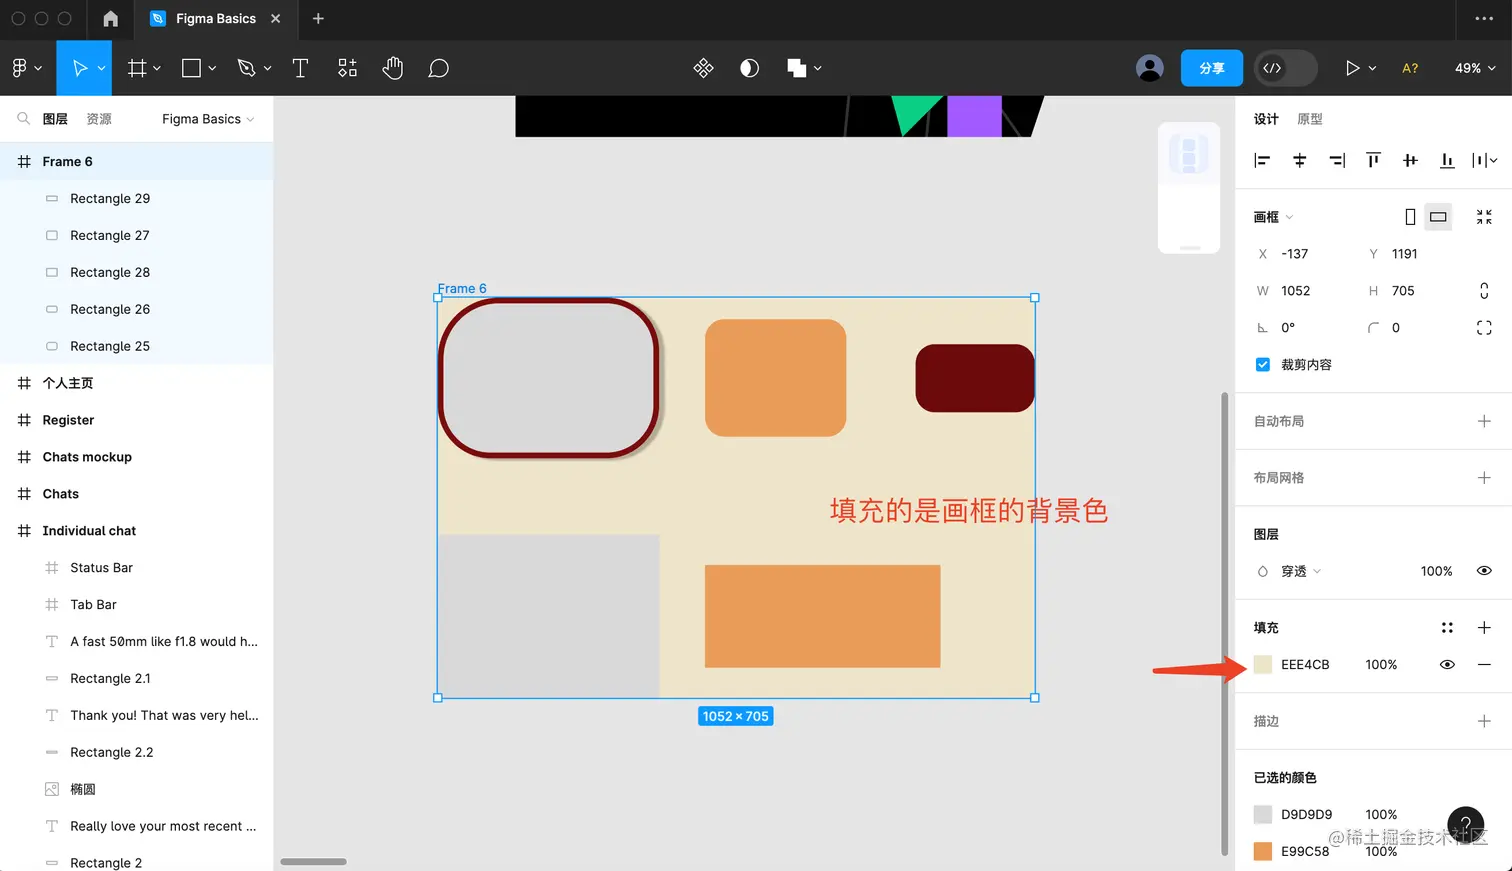This screenshot has height=871, width=1512.
Task: Select the Rectangle shape tool
Action: (x=191, y=68)
